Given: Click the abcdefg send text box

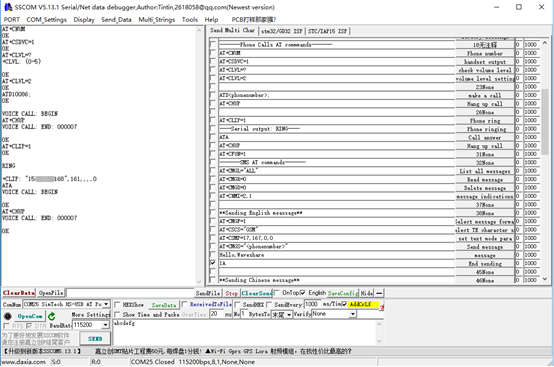Looking at the screenshot, I should (244, 332).
